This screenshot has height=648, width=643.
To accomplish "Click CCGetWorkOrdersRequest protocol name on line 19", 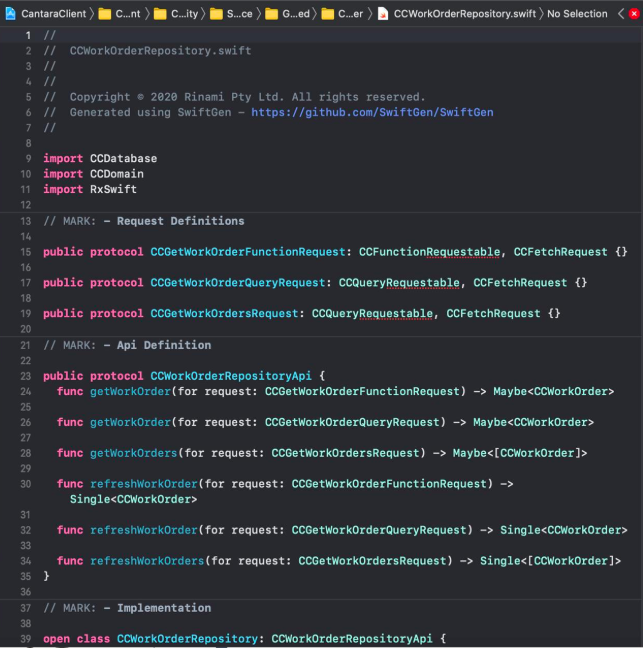I will (224, 313).
